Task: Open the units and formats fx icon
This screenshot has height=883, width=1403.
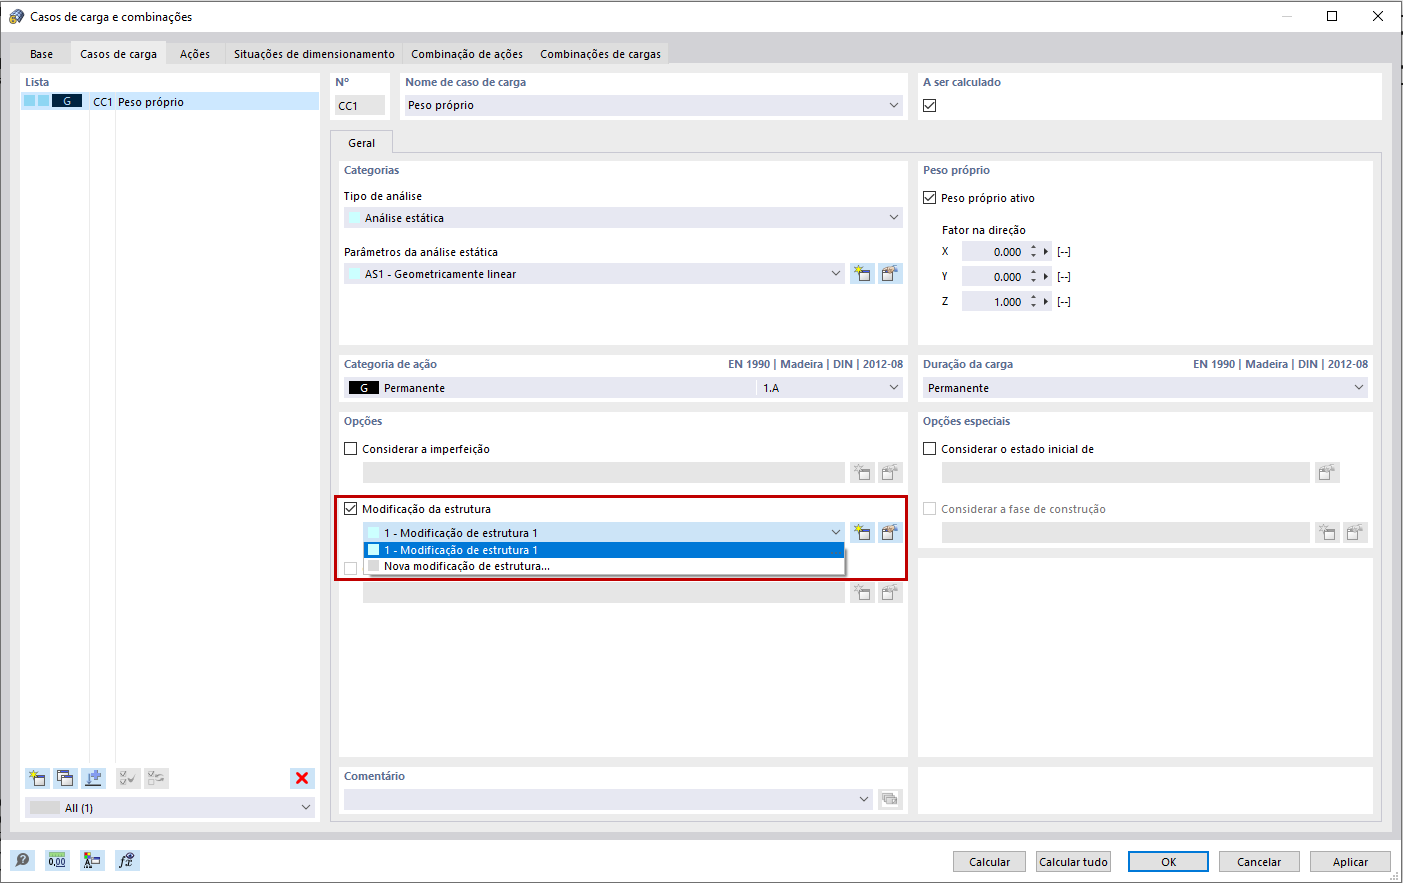Action: [126, 860]
